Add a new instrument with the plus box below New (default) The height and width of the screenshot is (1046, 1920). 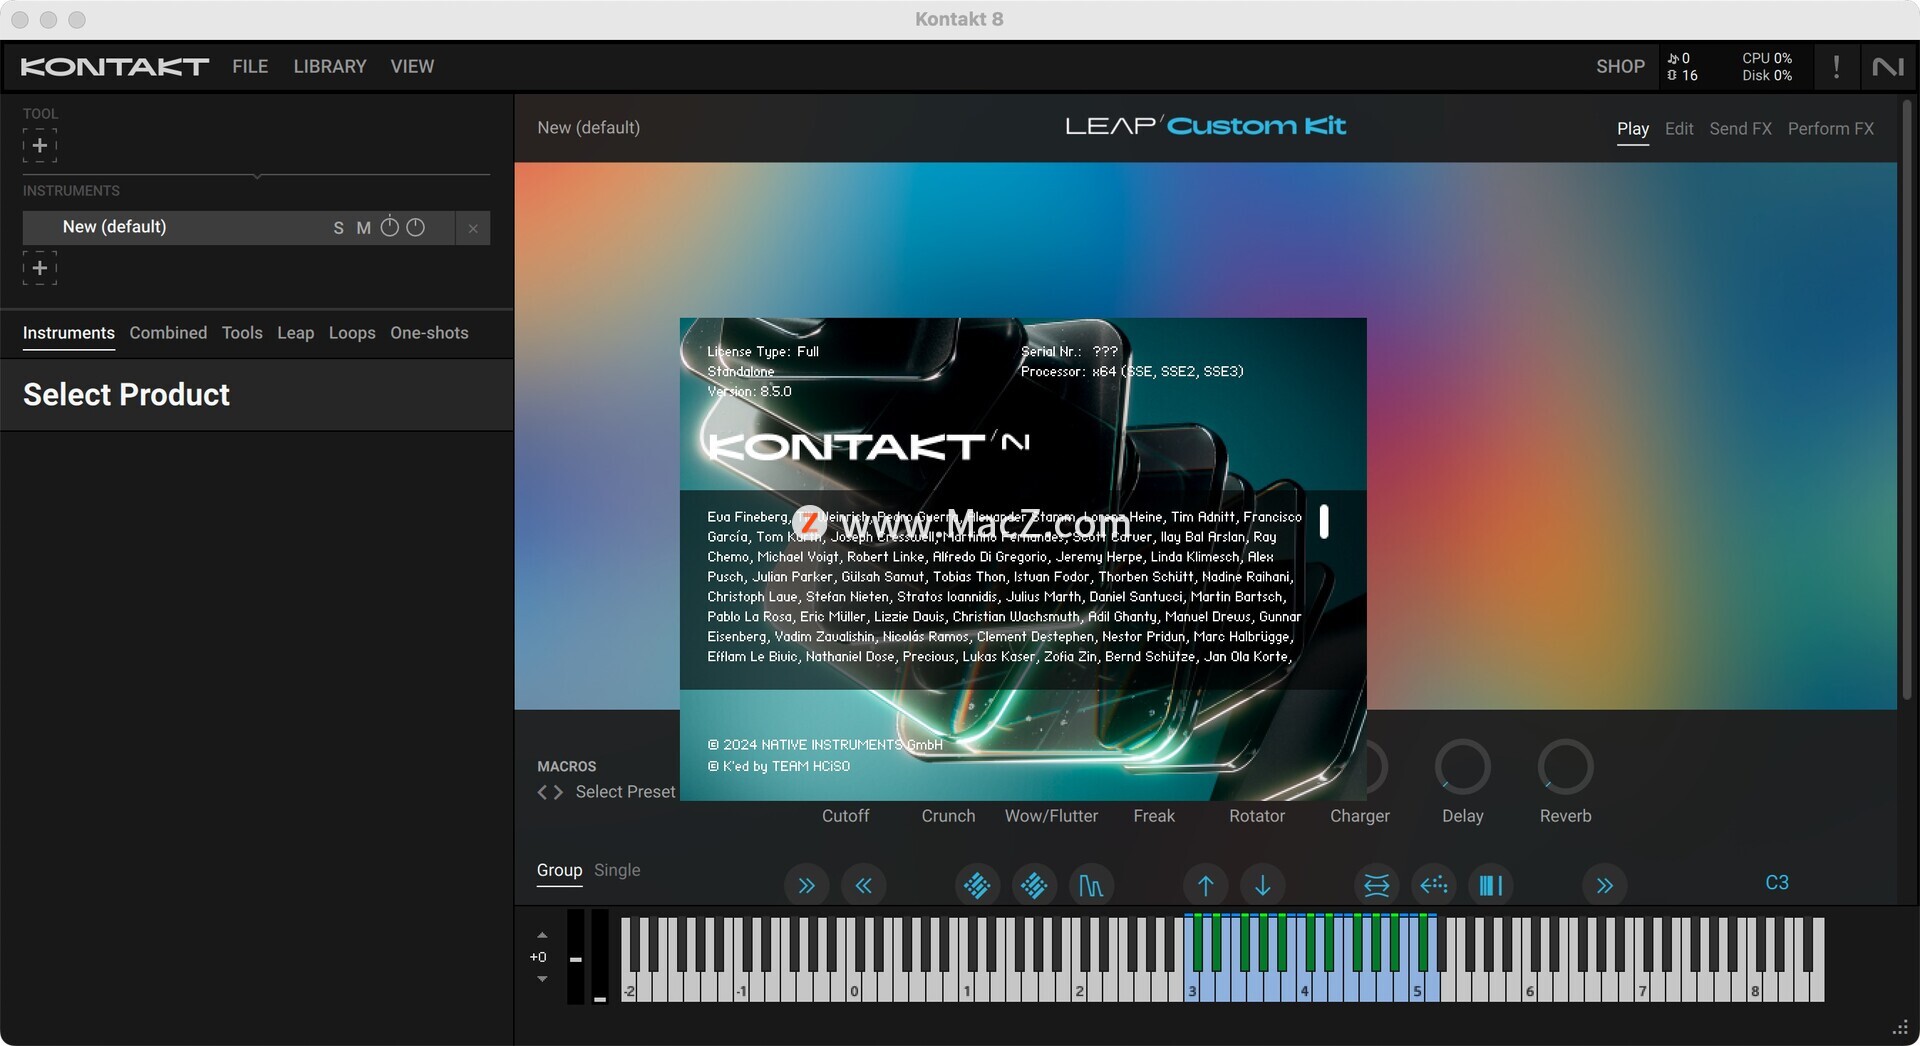click(x=40, y=268)
